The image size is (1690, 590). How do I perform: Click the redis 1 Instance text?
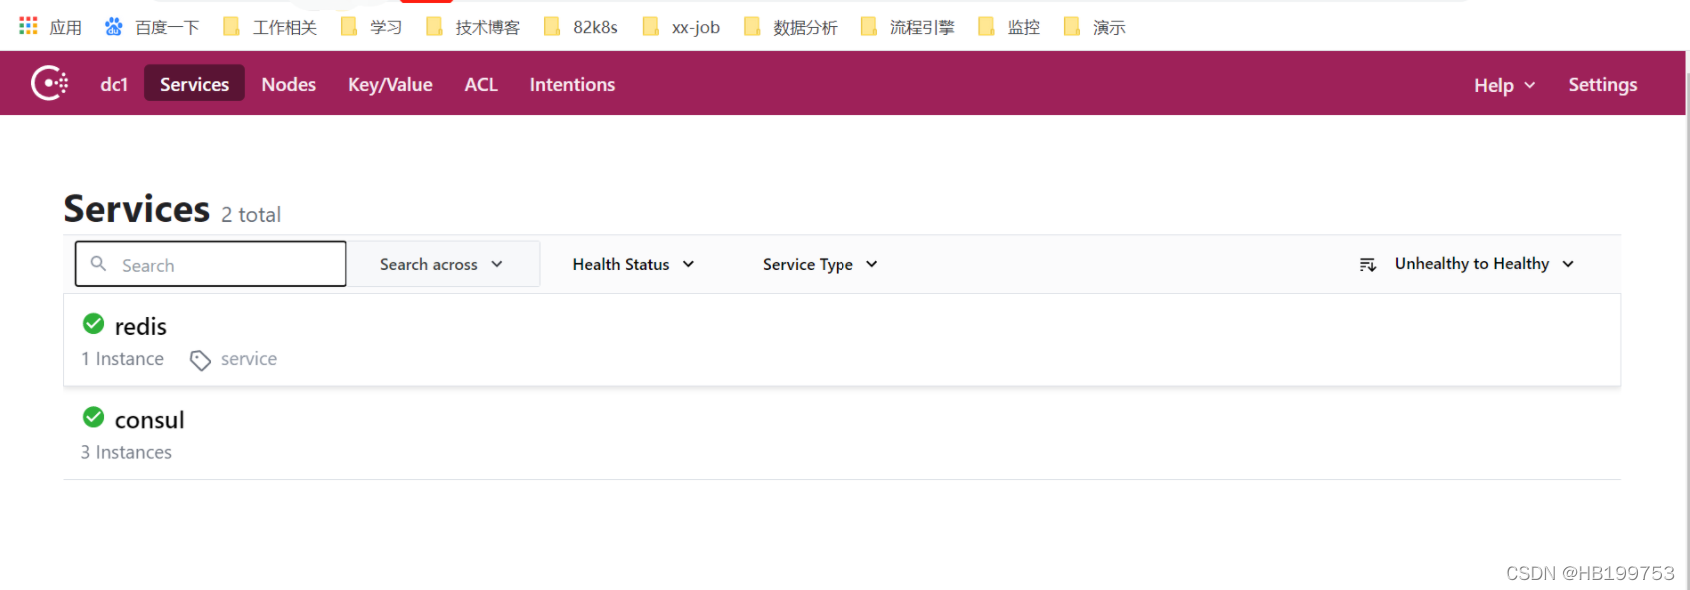(122, 359)
